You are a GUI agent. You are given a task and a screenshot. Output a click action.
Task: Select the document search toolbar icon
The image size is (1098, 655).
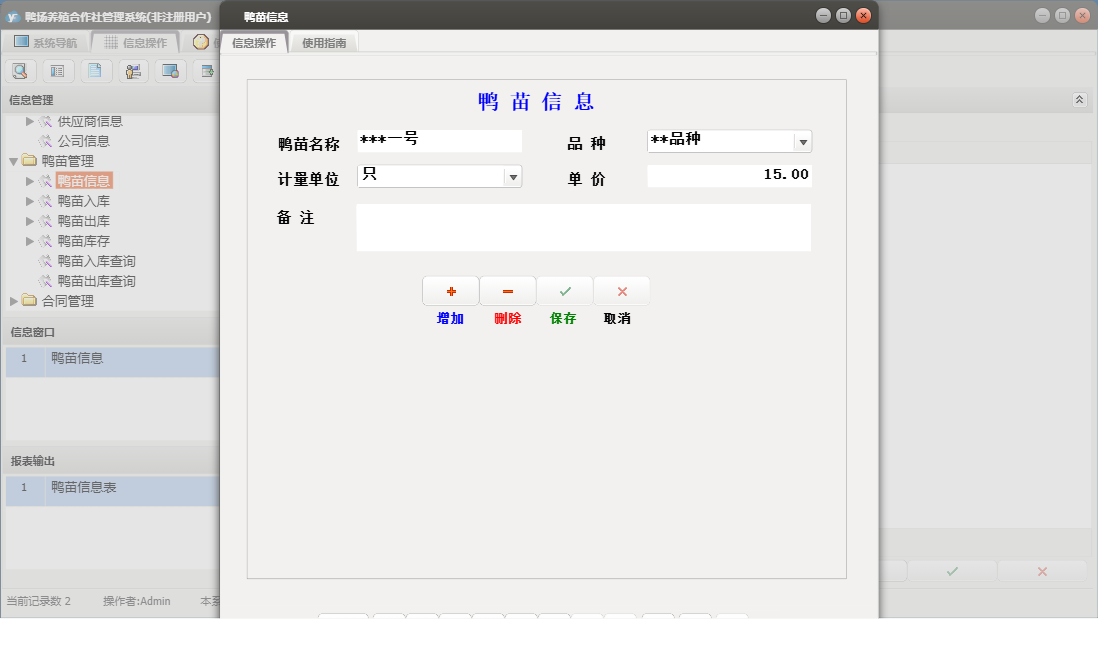[20, 70]
